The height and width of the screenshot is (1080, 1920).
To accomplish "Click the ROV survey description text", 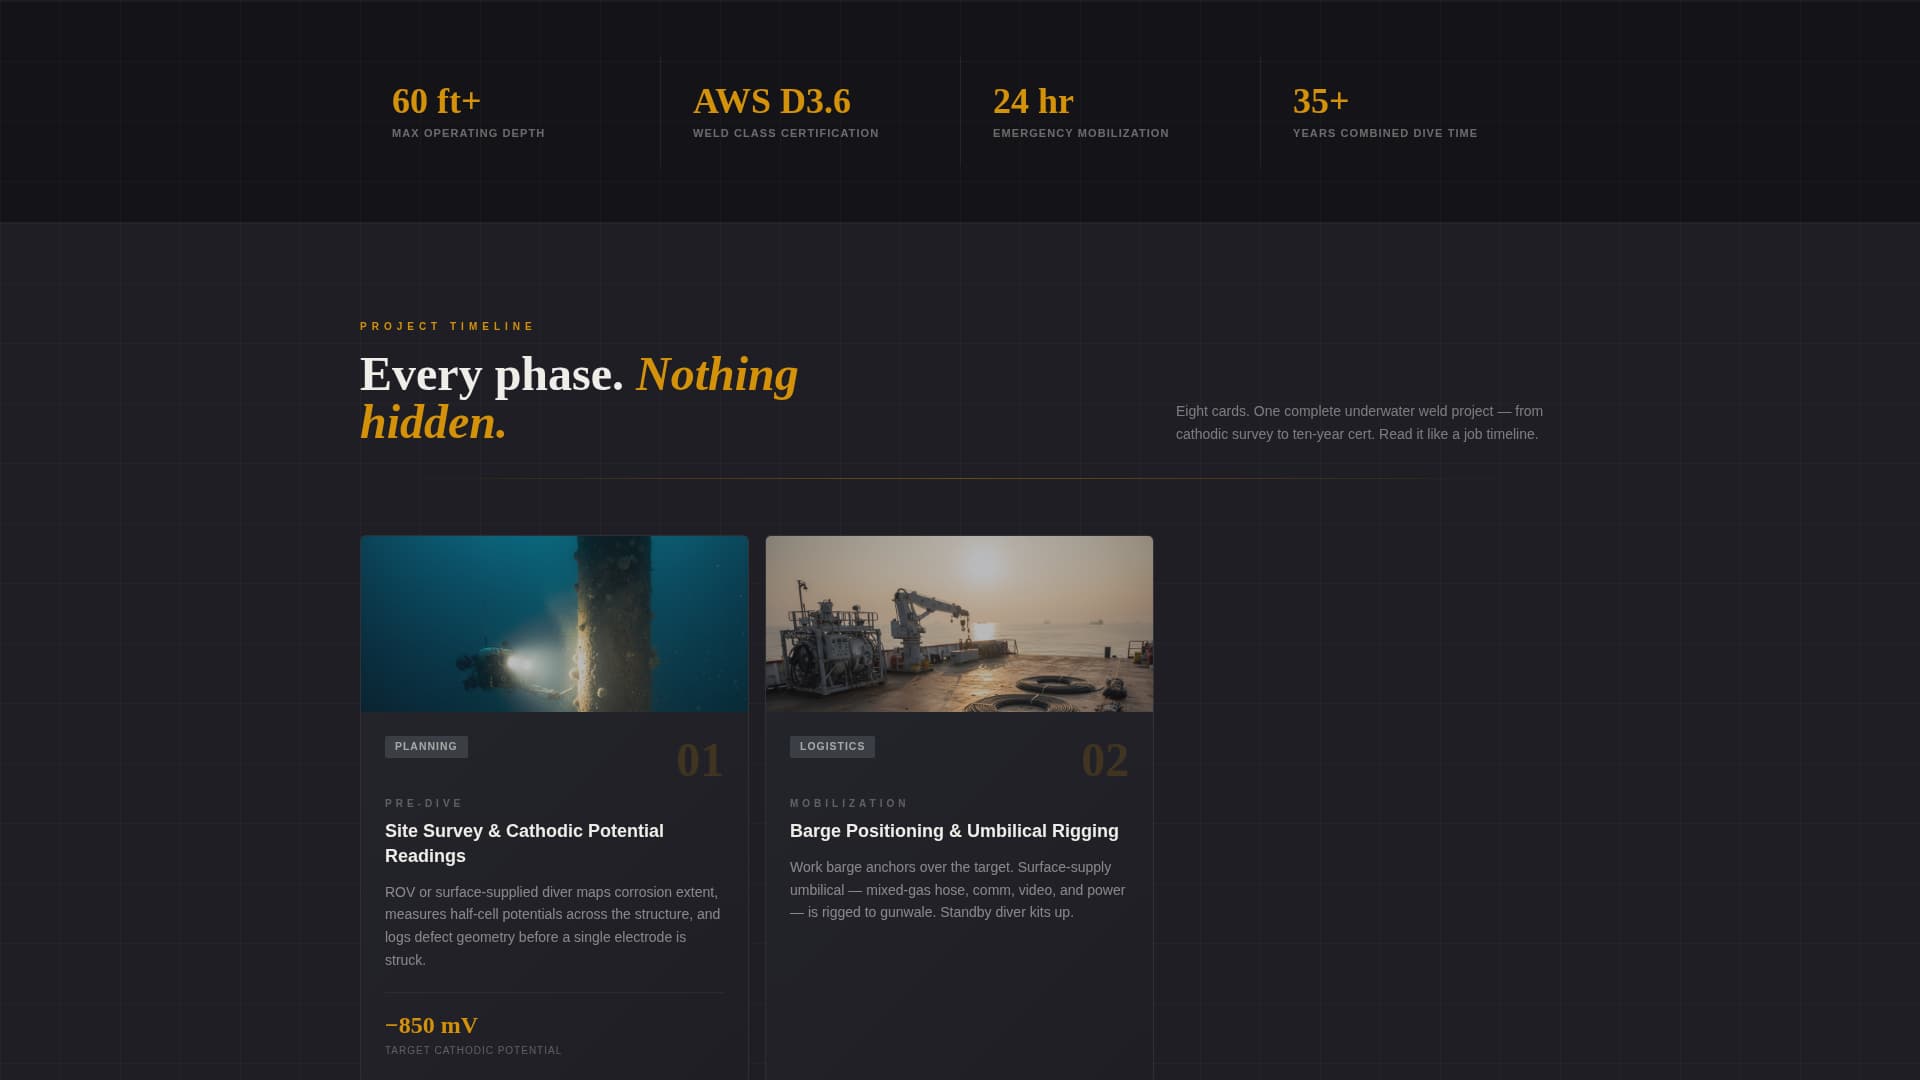I will (552, 926).
